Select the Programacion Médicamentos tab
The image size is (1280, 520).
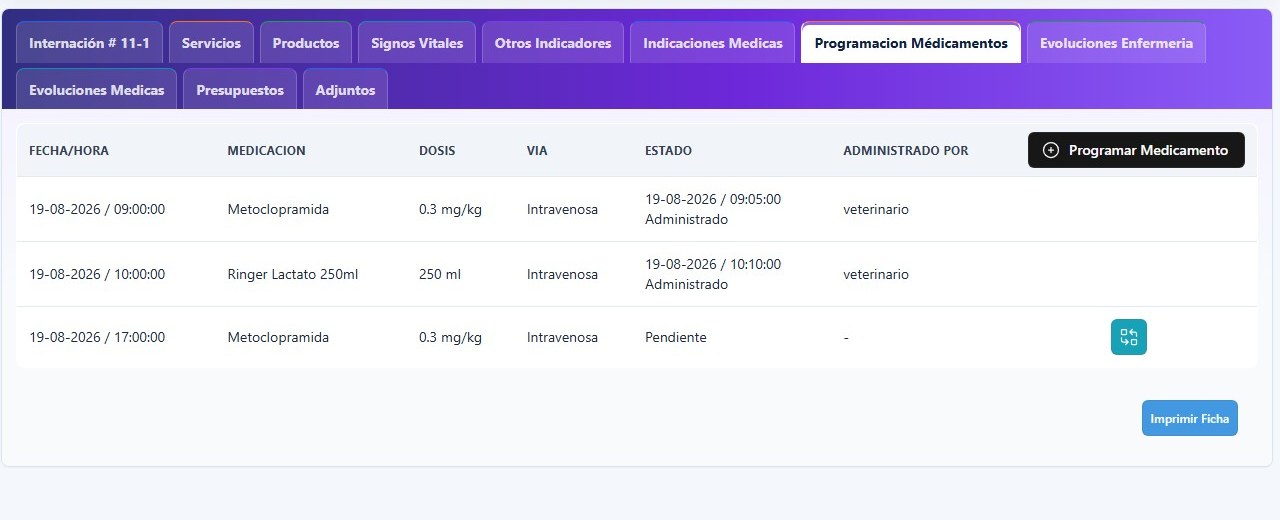[911, 43]
